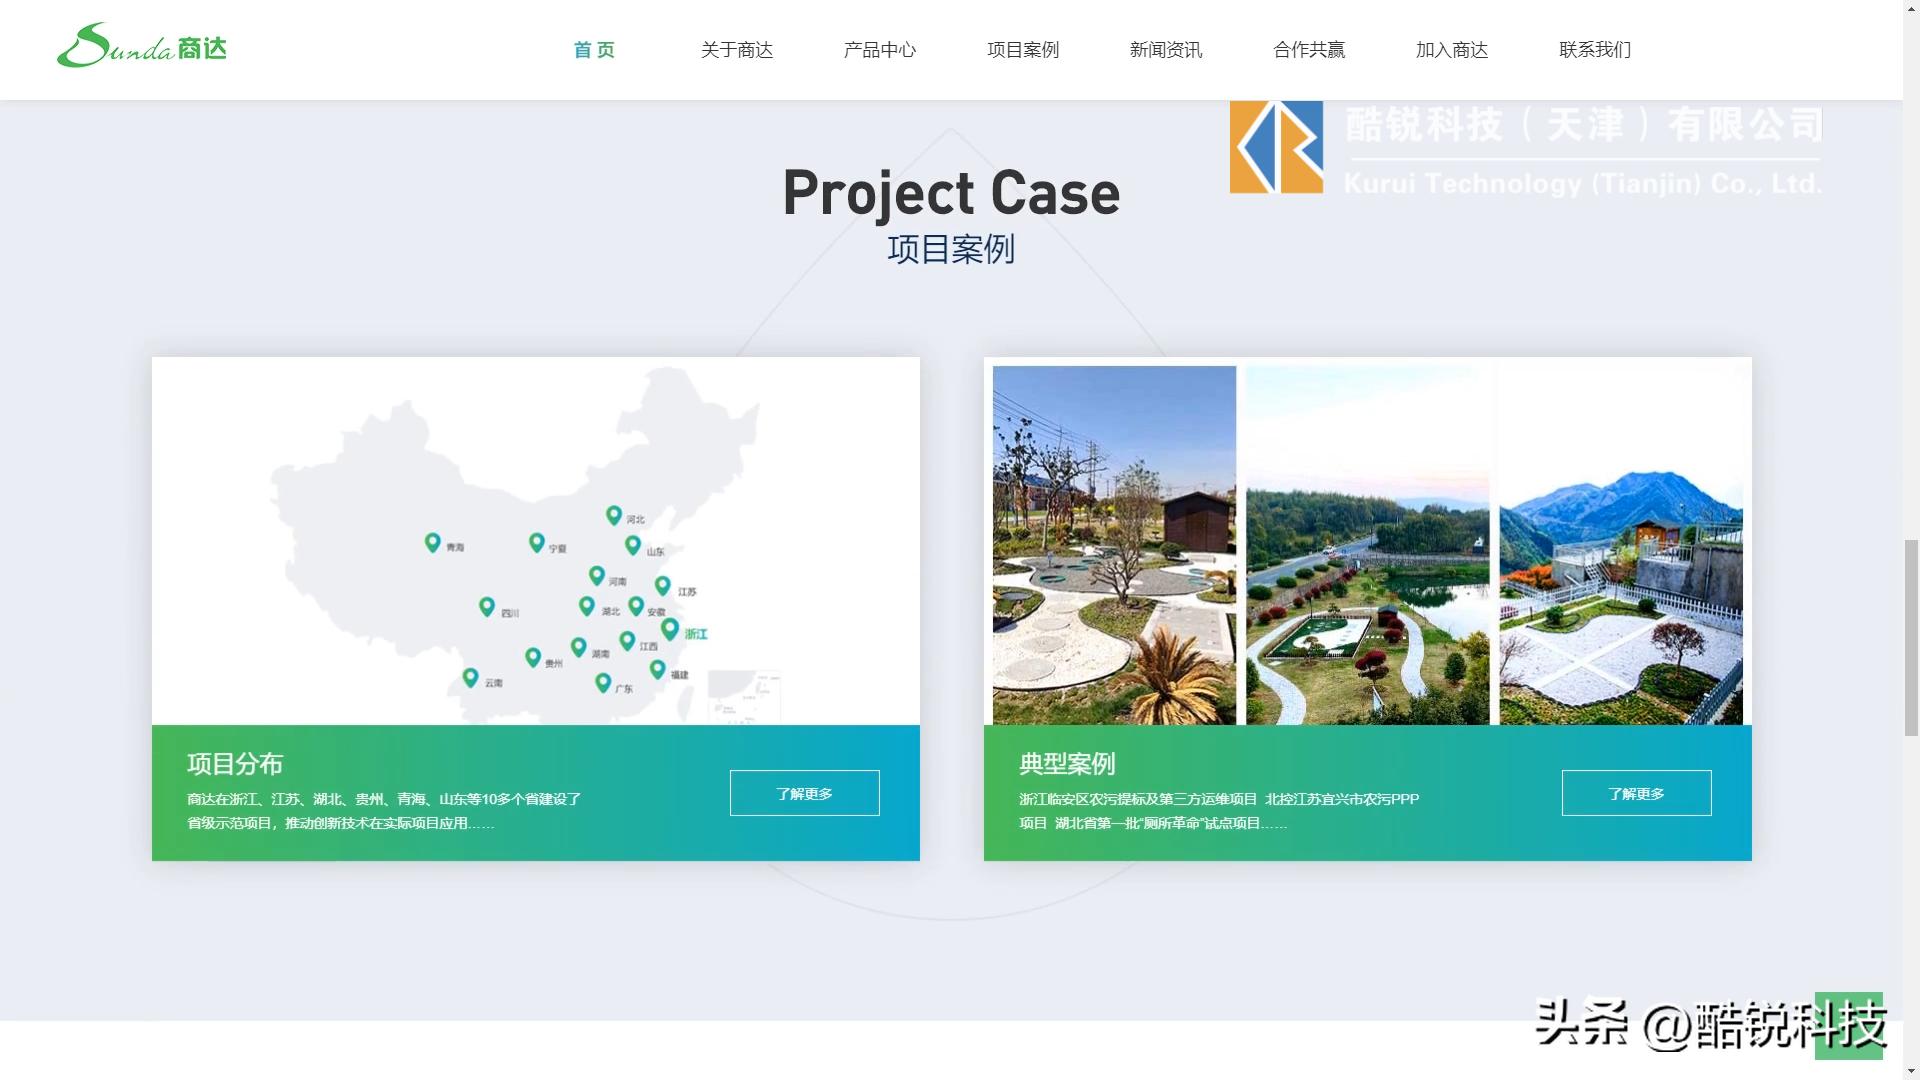Click the 宁夏 map pin marker
This screenshot has height=1080, width=1920.
pyautogui.click(x=536, y=542)
